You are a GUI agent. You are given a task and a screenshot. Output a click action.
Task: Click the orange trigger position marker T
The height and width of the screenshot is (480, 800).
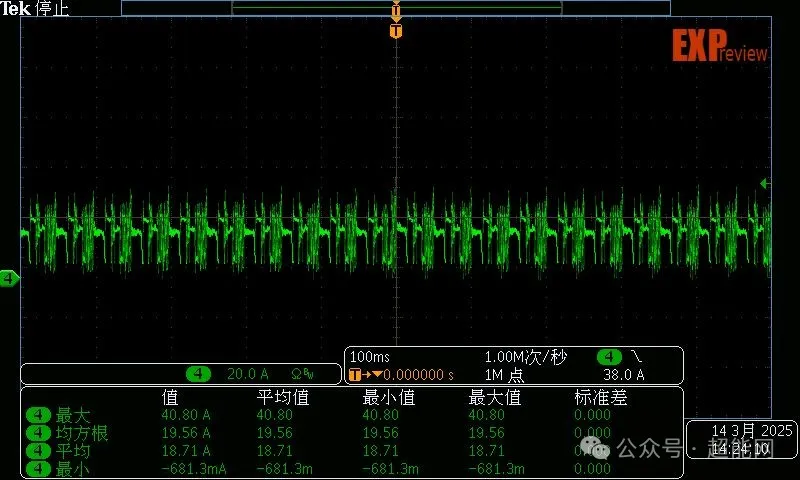click(396, 31)
